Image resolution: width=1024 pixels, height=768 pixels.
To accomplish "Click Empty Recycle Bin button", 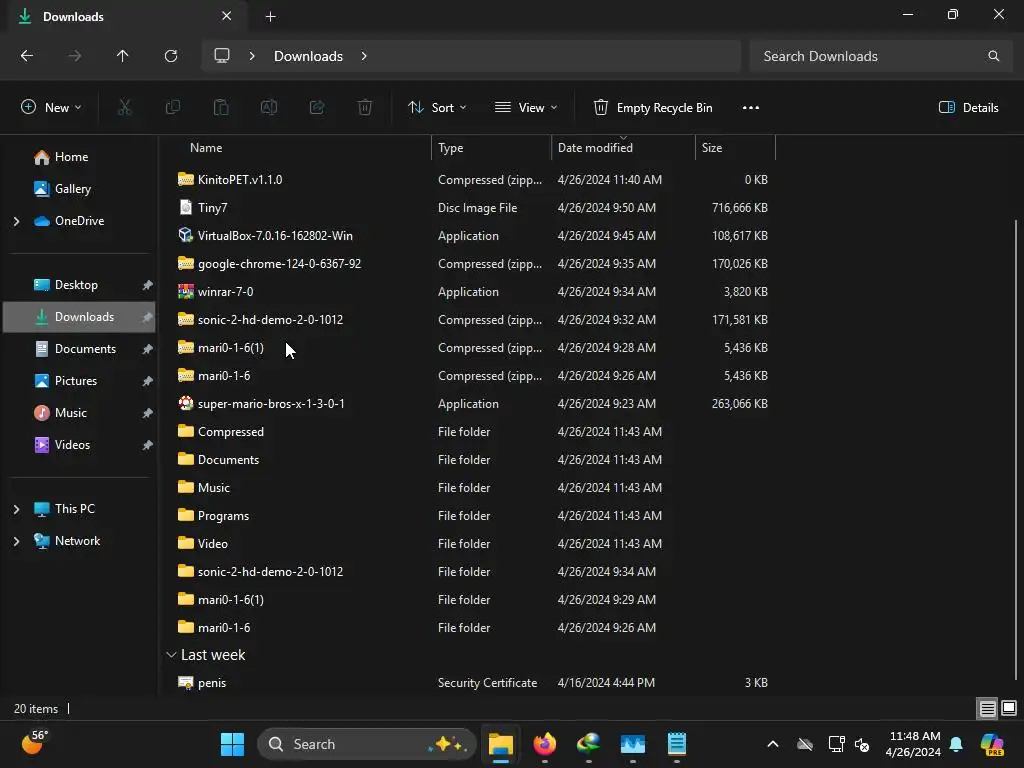I will pyautogui.click(x=652, y=108).
